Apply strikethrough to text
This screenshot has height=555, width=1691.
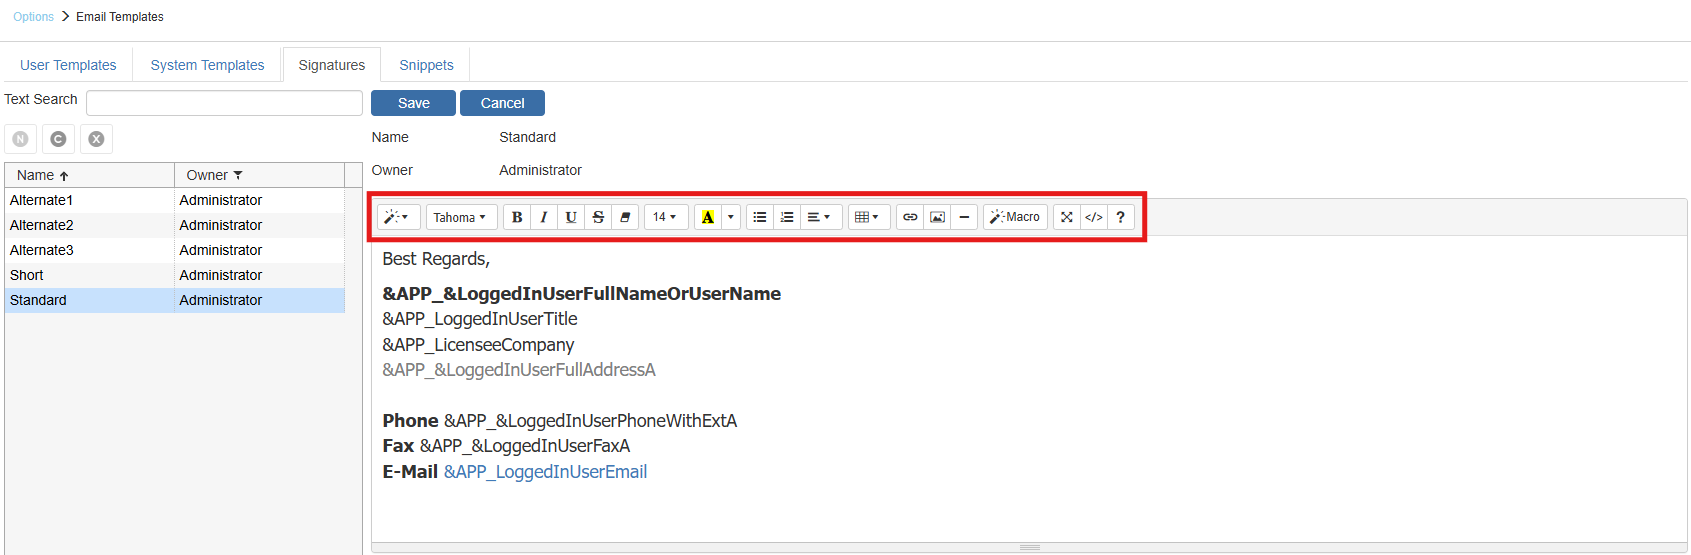tap(598, 217)
